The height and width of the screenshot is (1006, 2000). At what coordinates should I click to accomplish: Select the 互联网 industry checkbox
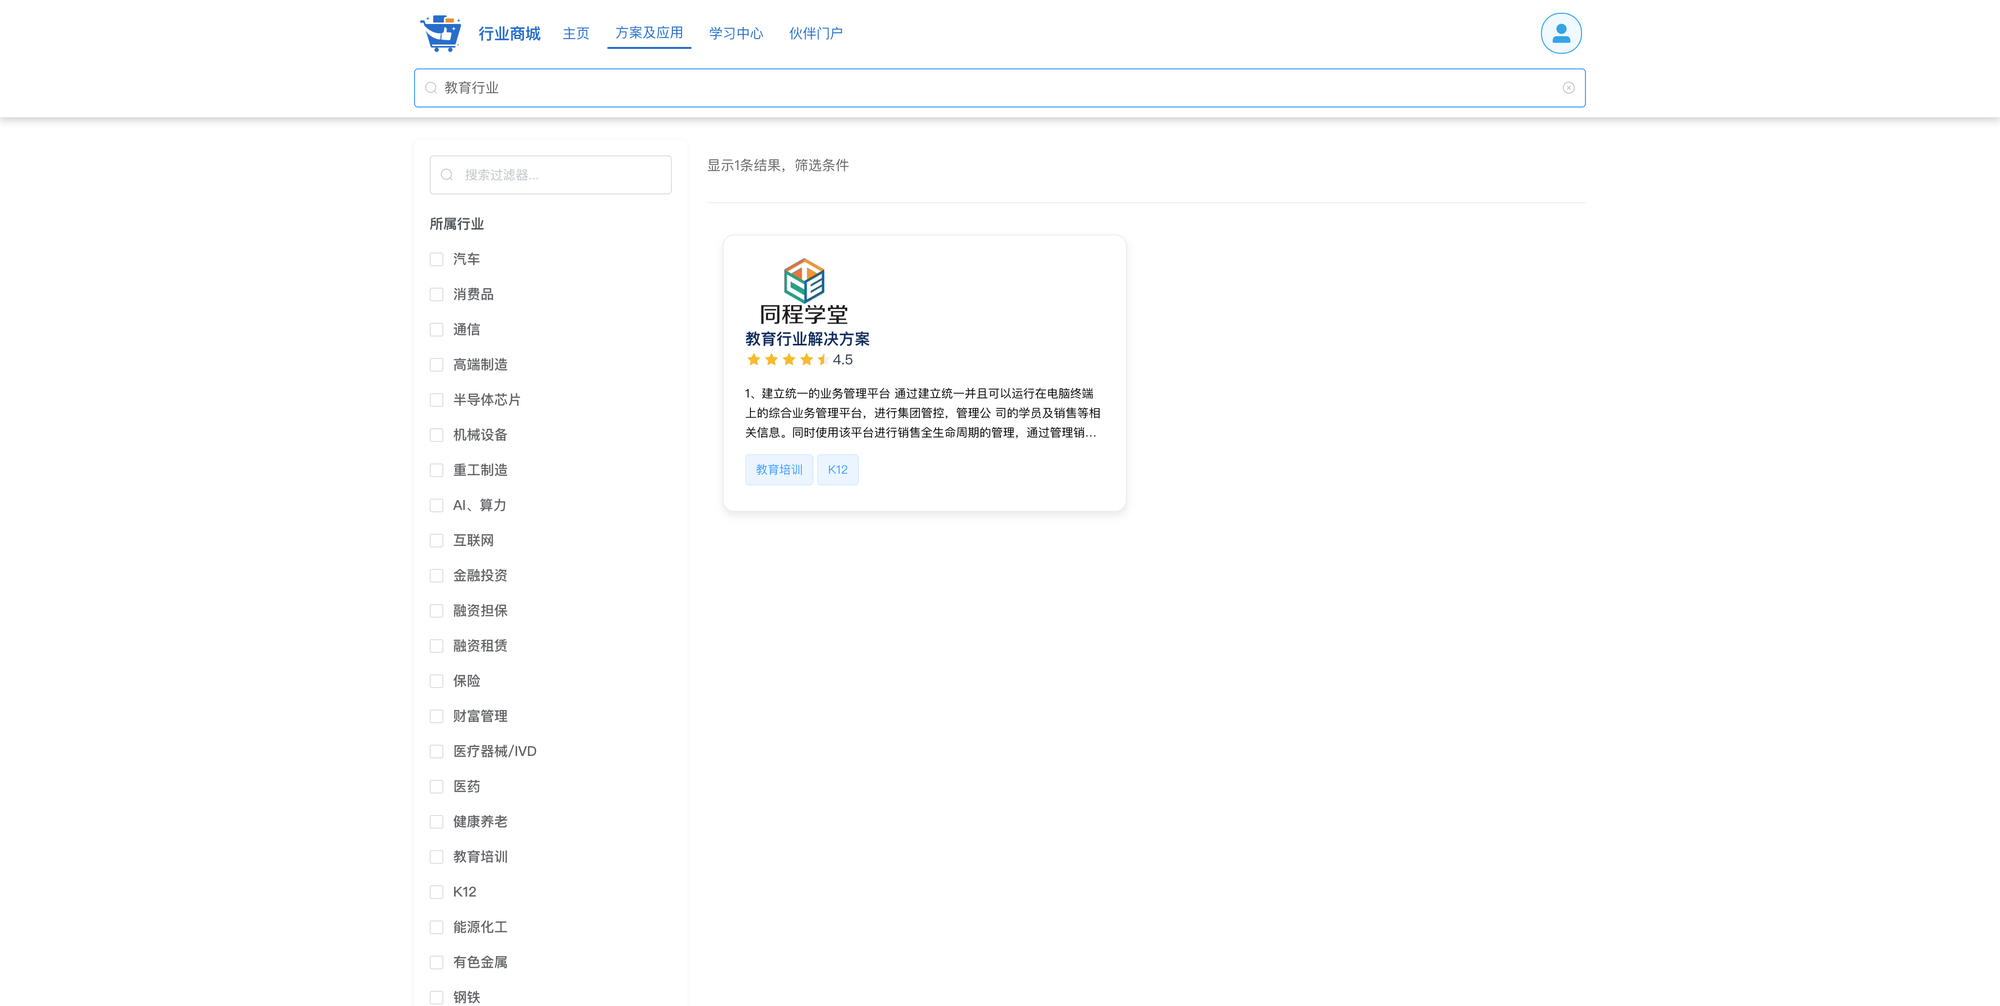click(x=437, y=541)
